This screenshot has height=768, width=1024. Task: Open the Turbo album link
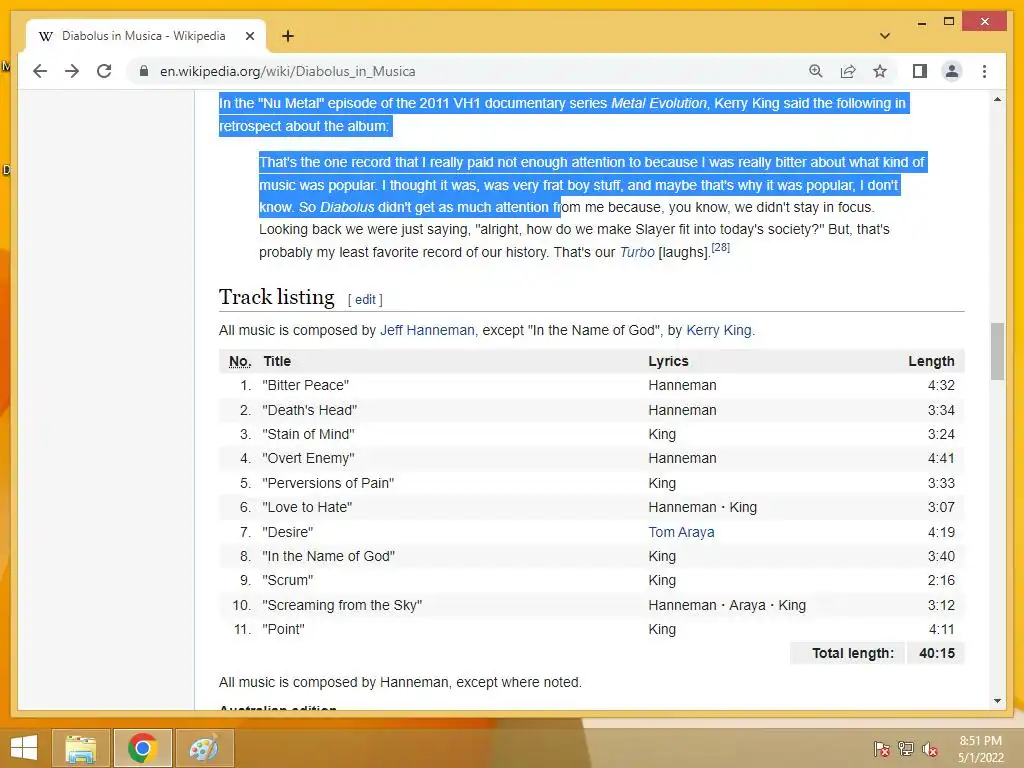point(637,252)
